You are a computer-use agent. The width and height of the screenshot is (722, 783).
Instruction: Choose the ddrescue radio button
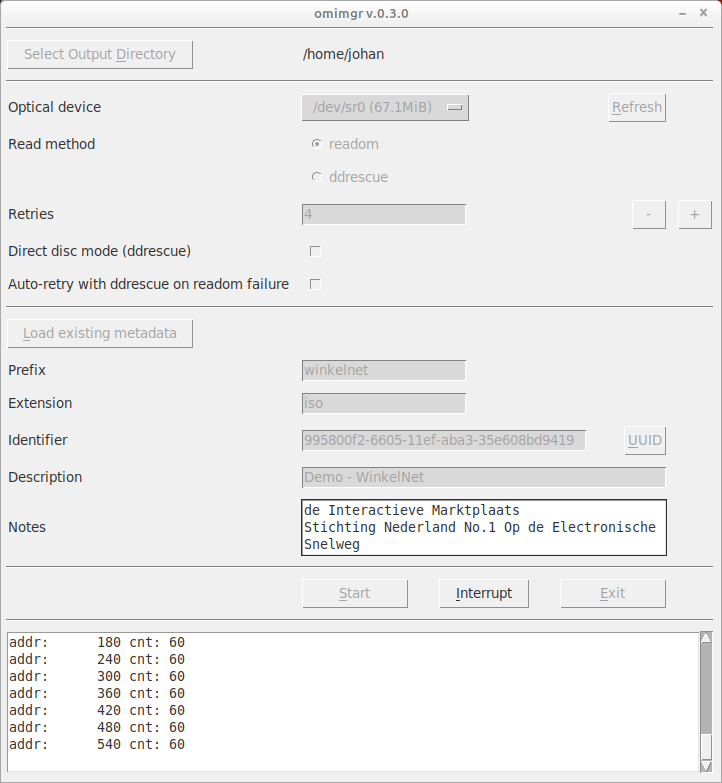(317, 177)
